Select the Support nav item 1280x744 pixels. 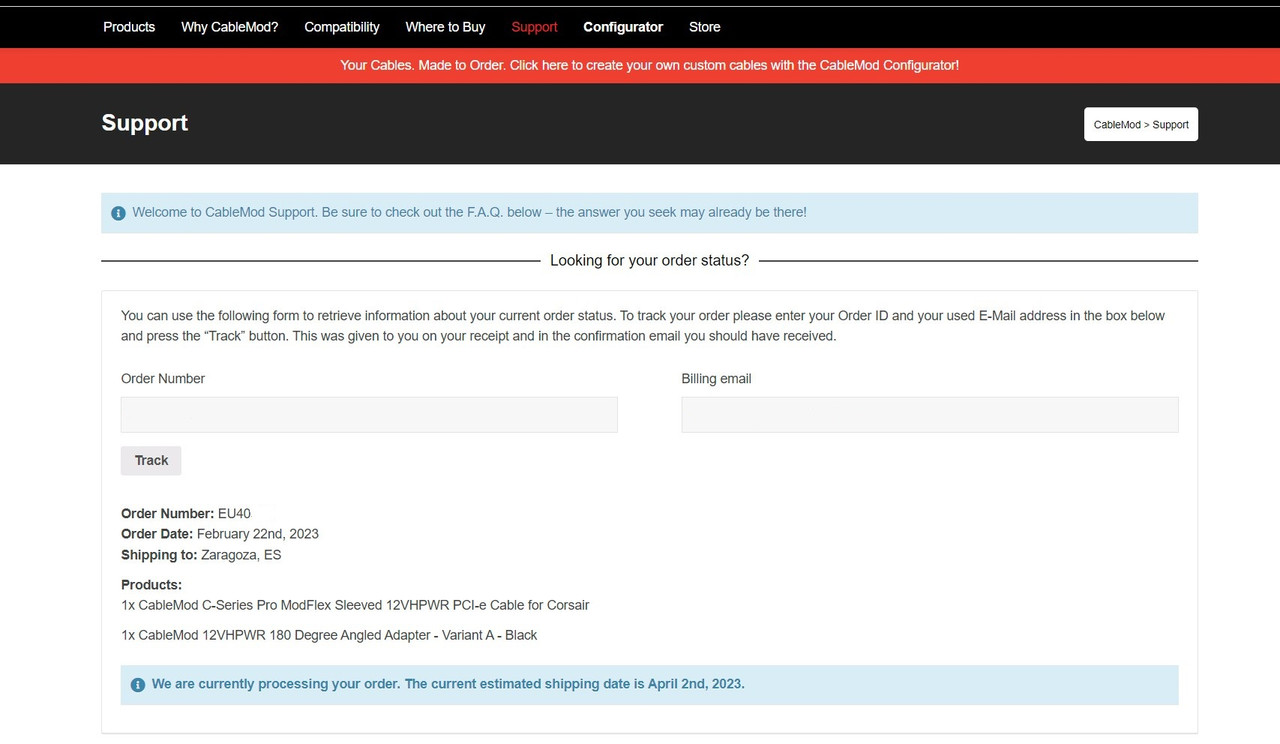point(534,27)
